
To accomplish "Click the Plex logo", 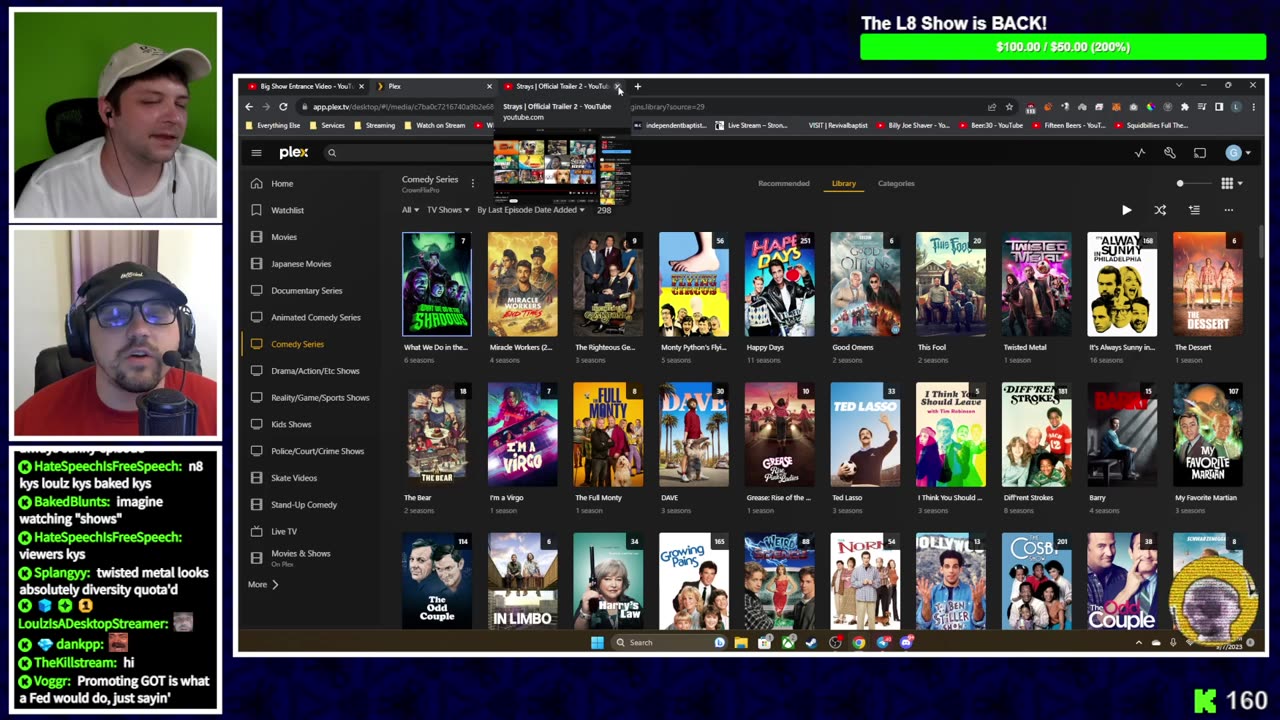I will pos(294,153).
